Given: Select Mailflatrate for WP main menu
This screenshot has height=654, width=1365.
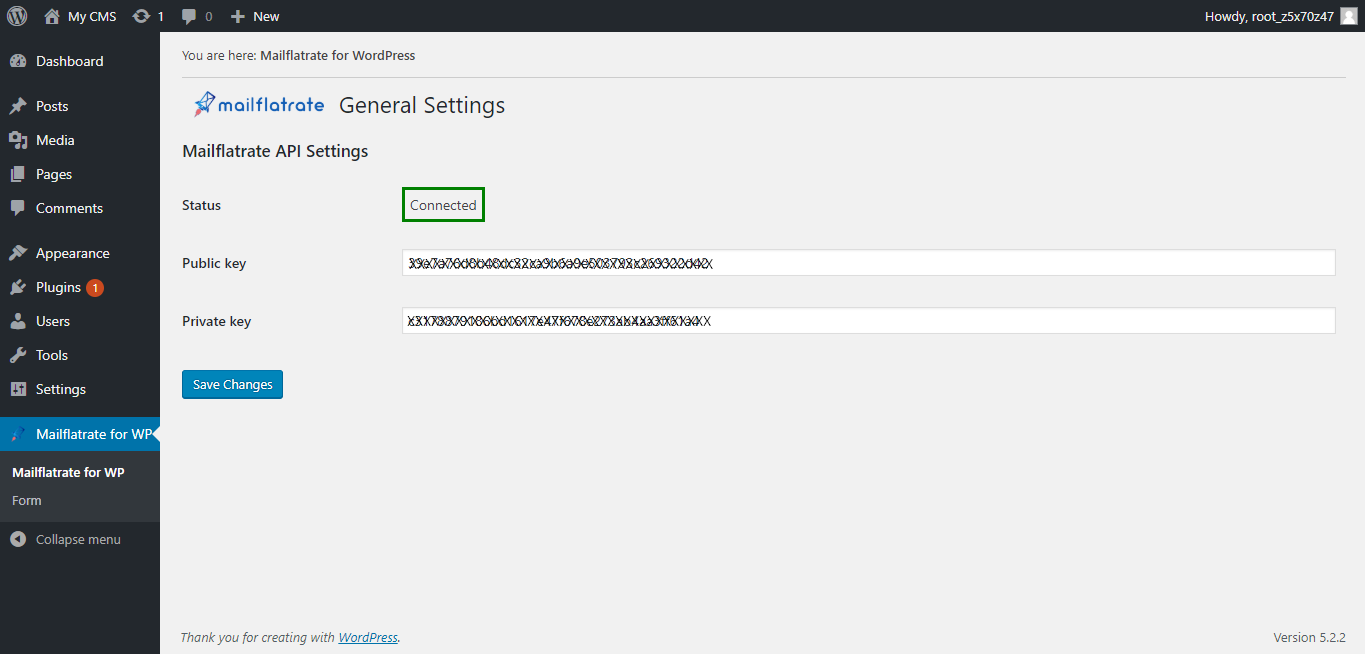Looking at the screenshot, I should tap(80, 434).
